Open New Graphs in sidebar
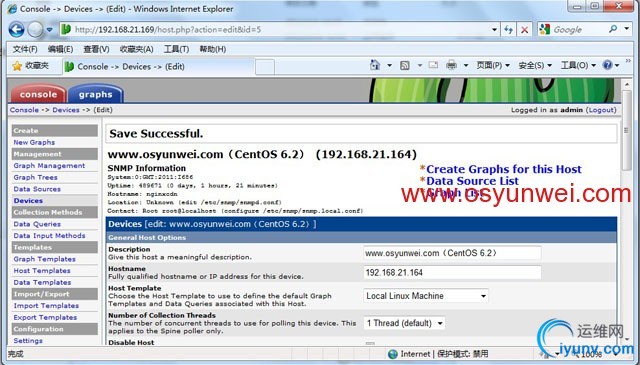Viewport: 640px width, 365px height. [34, 142]
